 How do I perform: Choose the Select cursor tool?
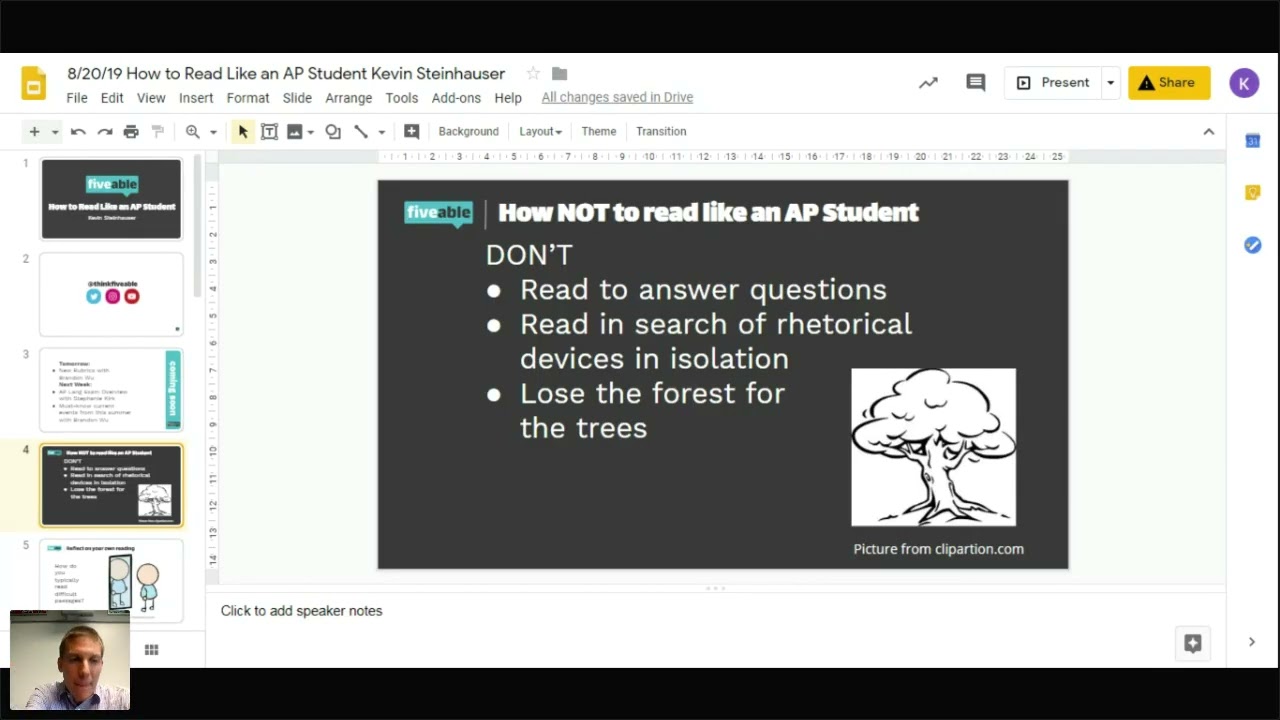pyautogui.click(x=243, y=131)
